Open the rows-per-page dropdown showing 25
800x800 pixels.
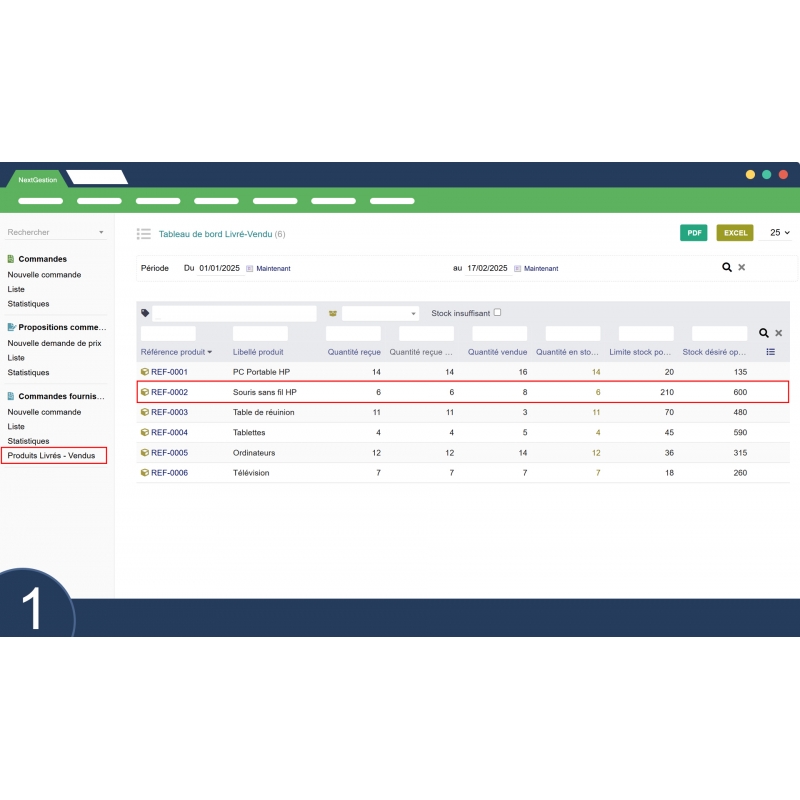click(779, 233)
